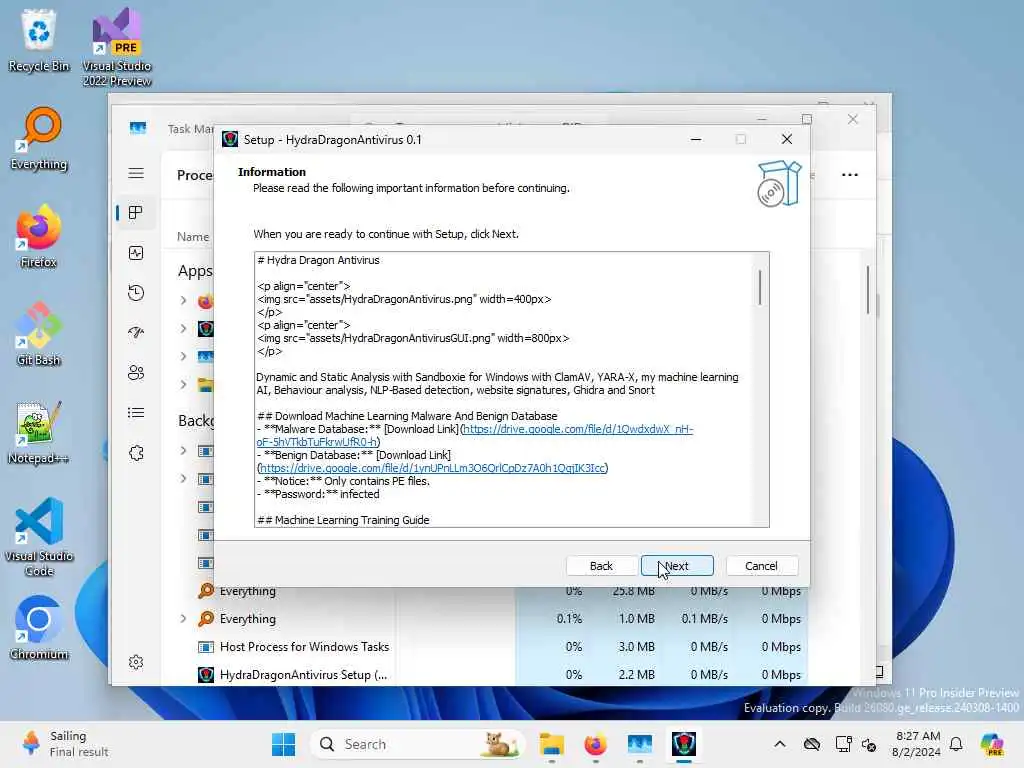The width and height of the screenshot is (1024, 768).
Task: Minimize the HydraDragonAntivirus setup window
Action: tap(696, 139)
